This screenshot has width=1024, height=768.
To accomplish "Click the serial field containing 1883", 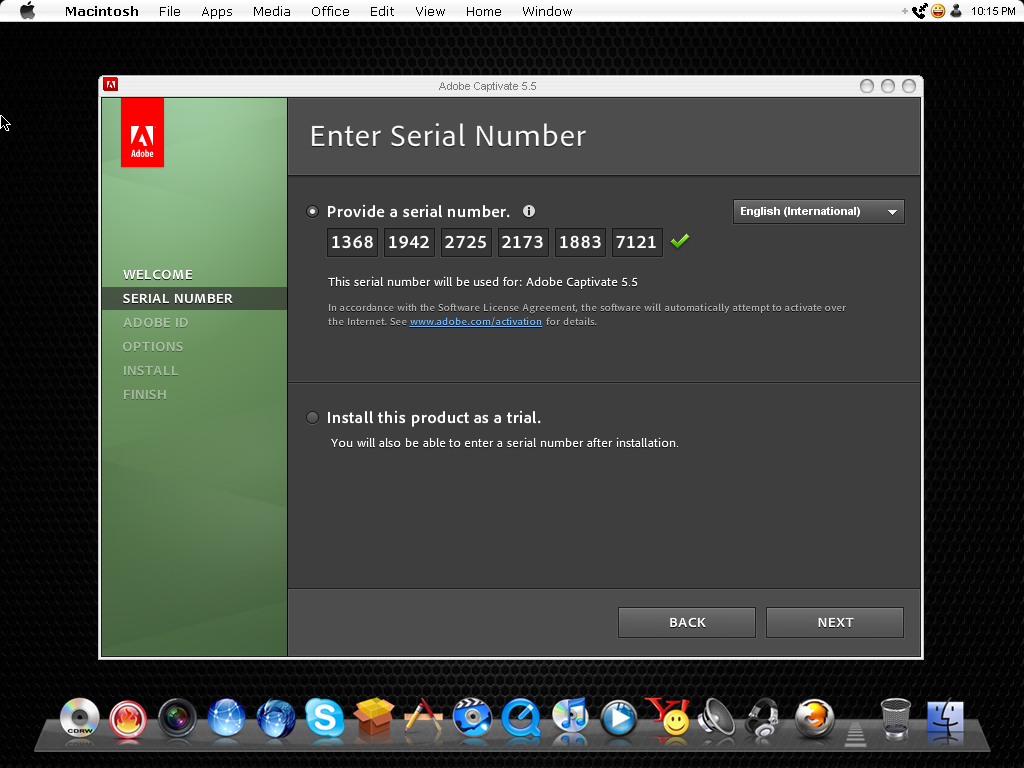I will click(x=581, y=242).
